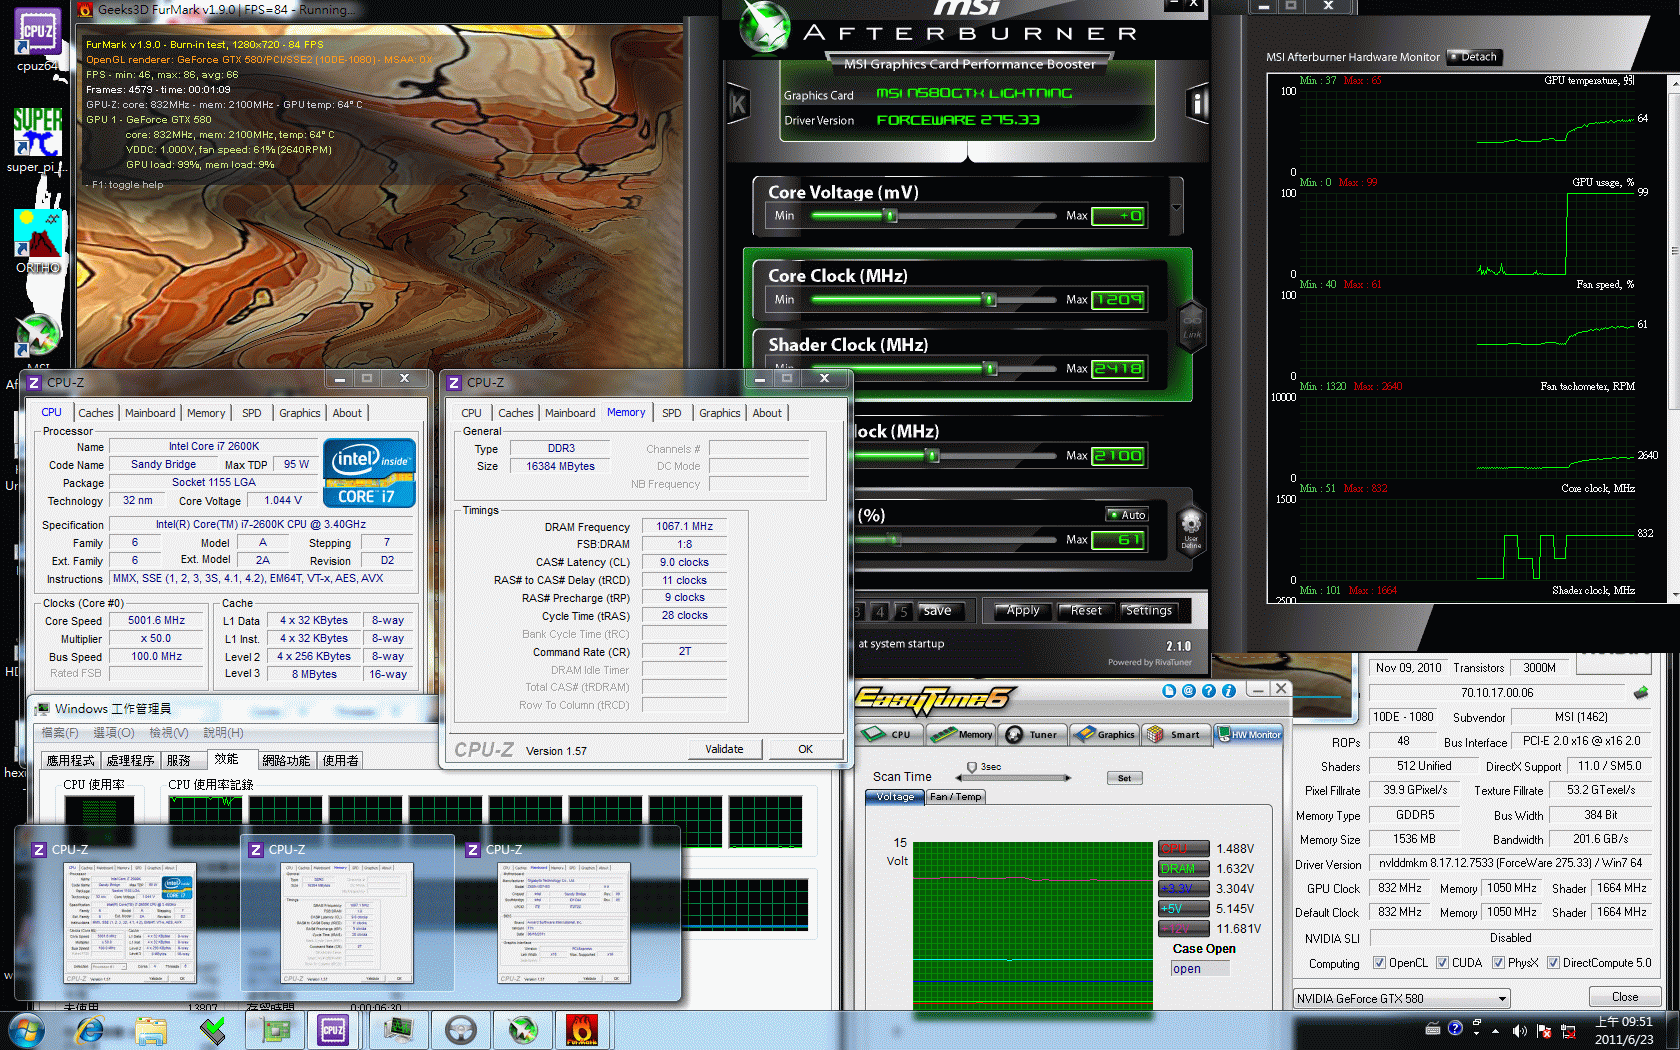Select SPD tab in Memory CPU-Z window
Image resolution: width=1680 pixels, height=1050 pixels.
(x=672, y=413)
